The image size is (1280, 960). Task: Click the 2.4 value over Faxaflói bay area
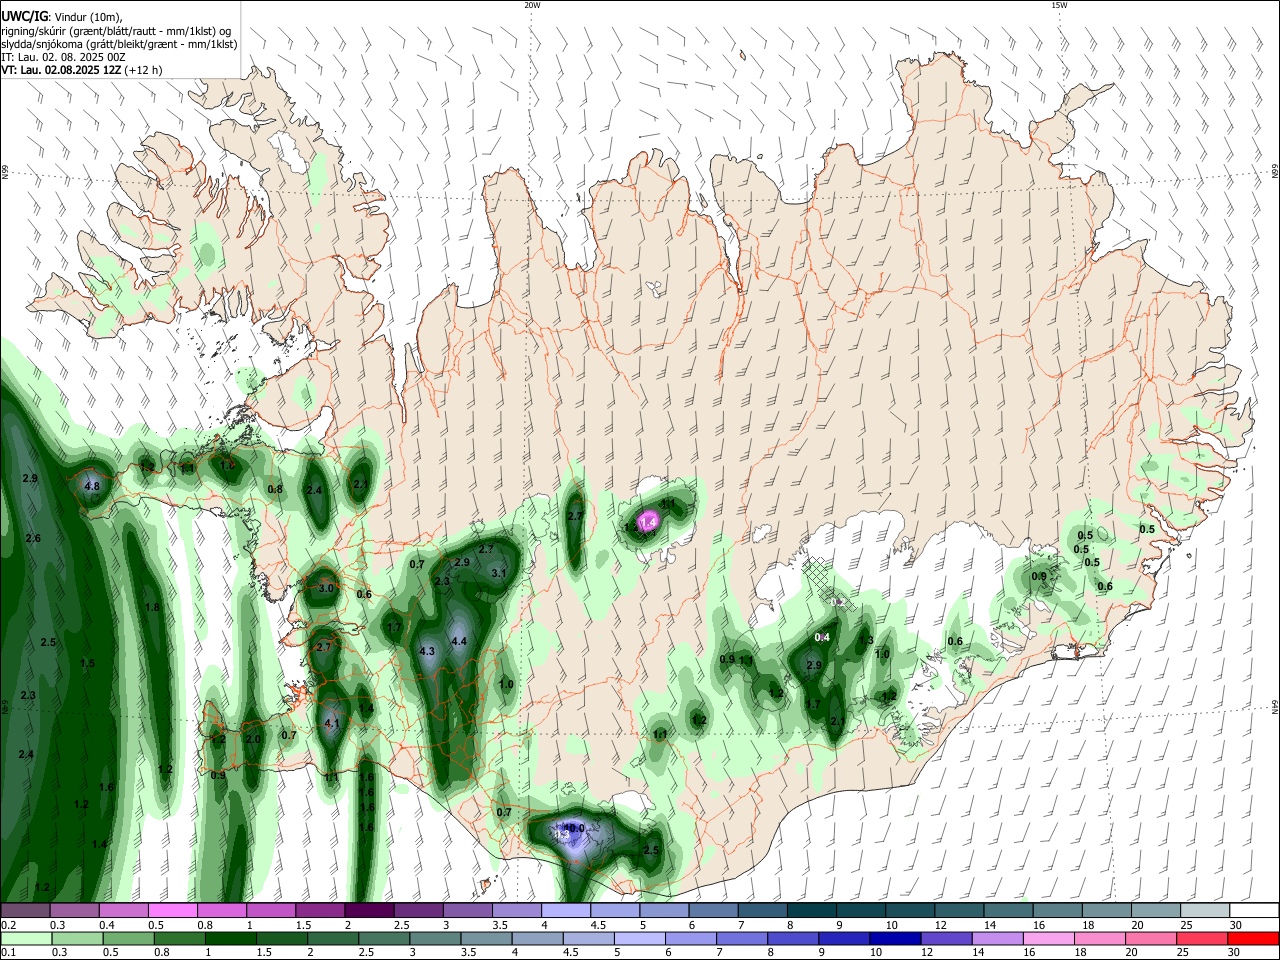pyautogui.click(x=314, y=490)
